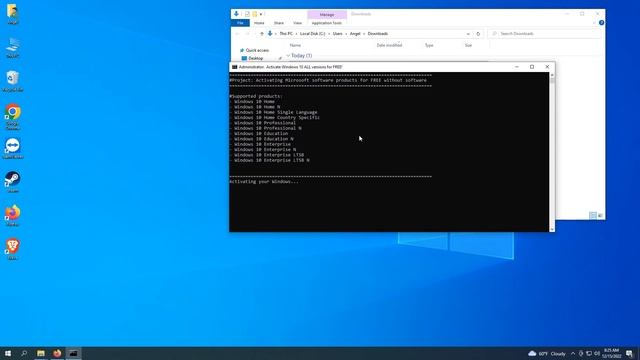Minimize the Ribbon chevron in File Explorer

pos(594,23)
